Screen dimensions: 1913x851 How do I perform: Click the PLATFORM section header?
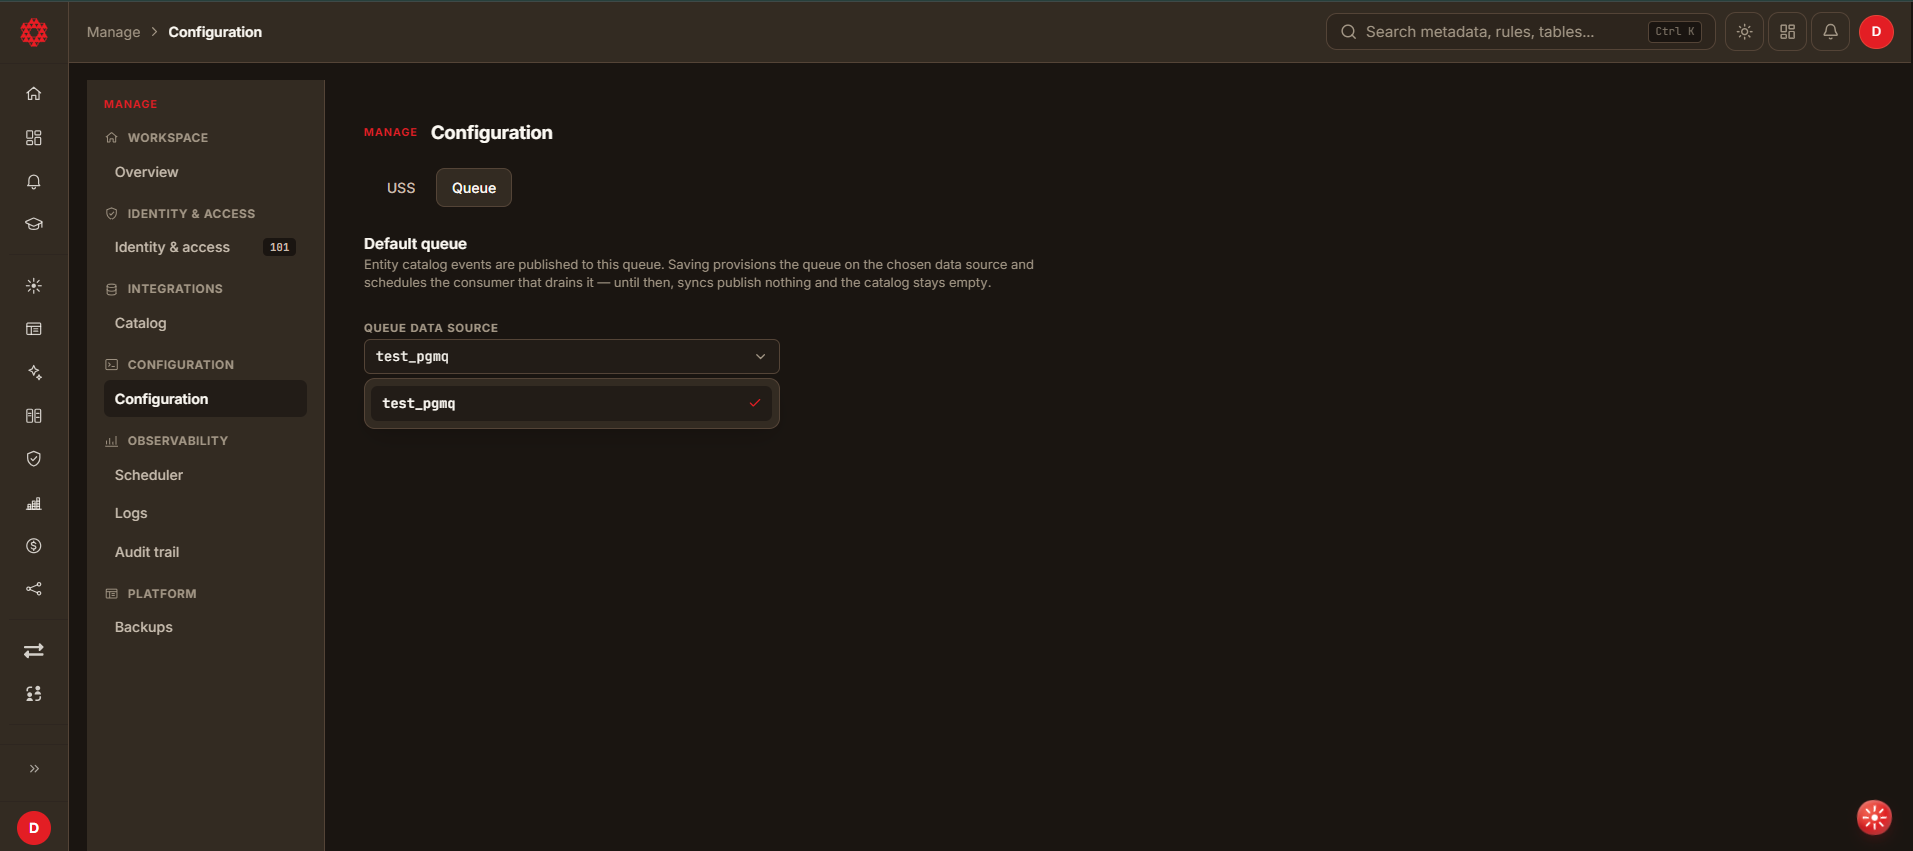(162, 594)
